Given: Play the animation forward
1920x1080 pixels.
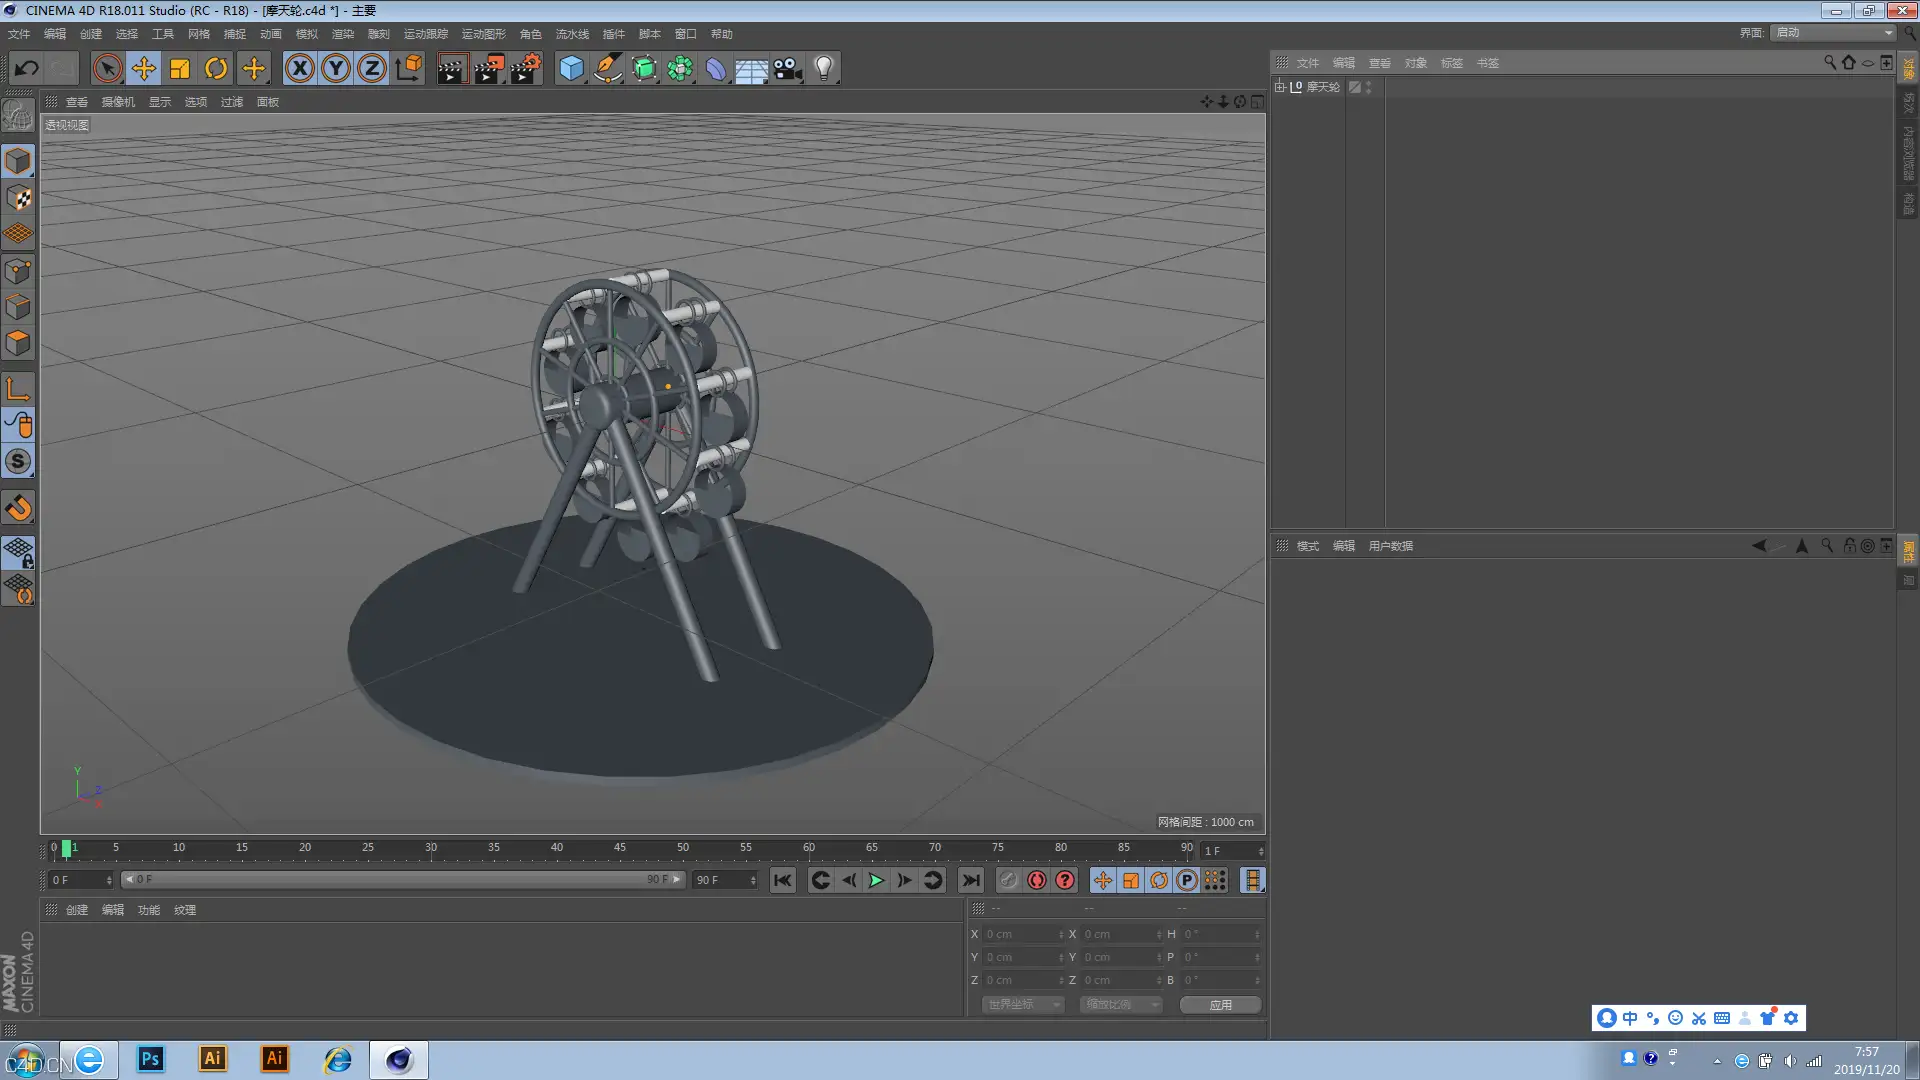Looking at the screenshot, I should pos(876,880).
